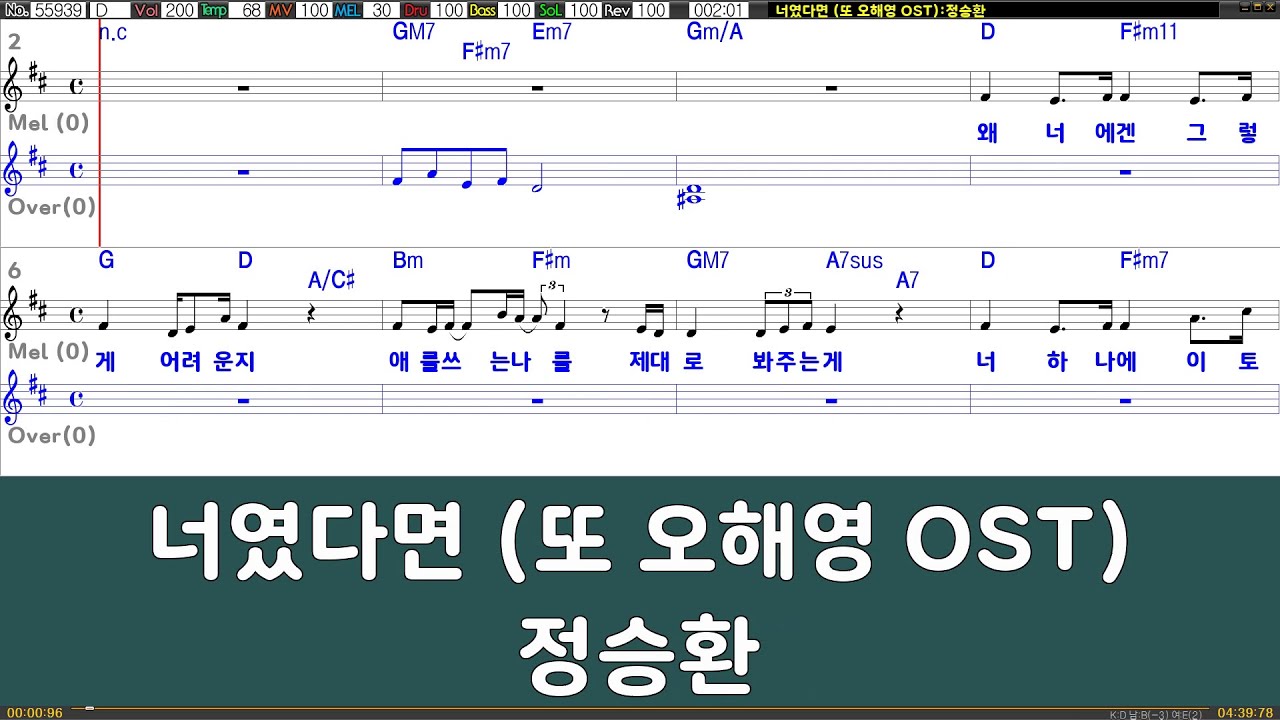Click the red Dru label
This screenshot has width=1280, height=720.
pos(415,10)
